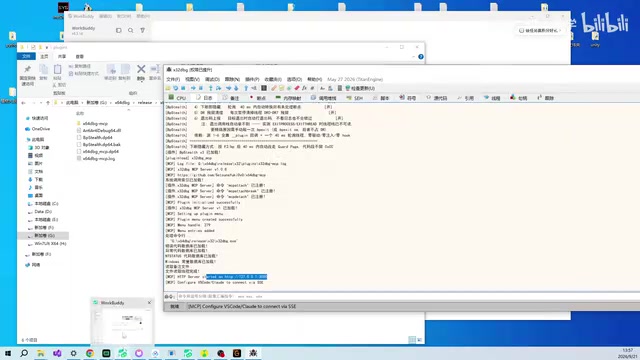Click the x32dbg bug icon on taskbar
The width and height of the screenshot is (640, 360).
pyautogui.click(x=253, y=353)
